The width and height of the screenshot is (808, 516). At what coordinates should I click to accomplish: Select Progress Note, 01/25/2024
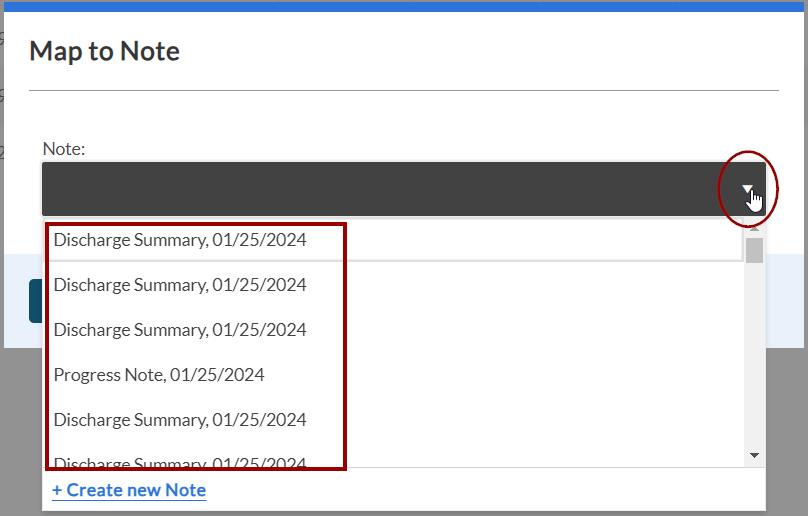[159, 375]
